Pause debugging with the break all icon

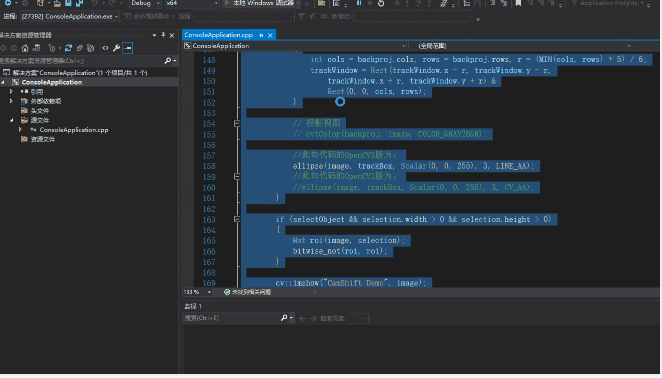359,3
